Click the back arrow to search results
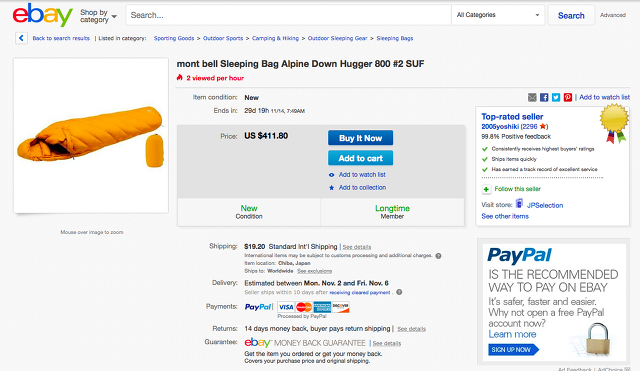The width and height of the screenshot is (640, 371). pos(21,38)
